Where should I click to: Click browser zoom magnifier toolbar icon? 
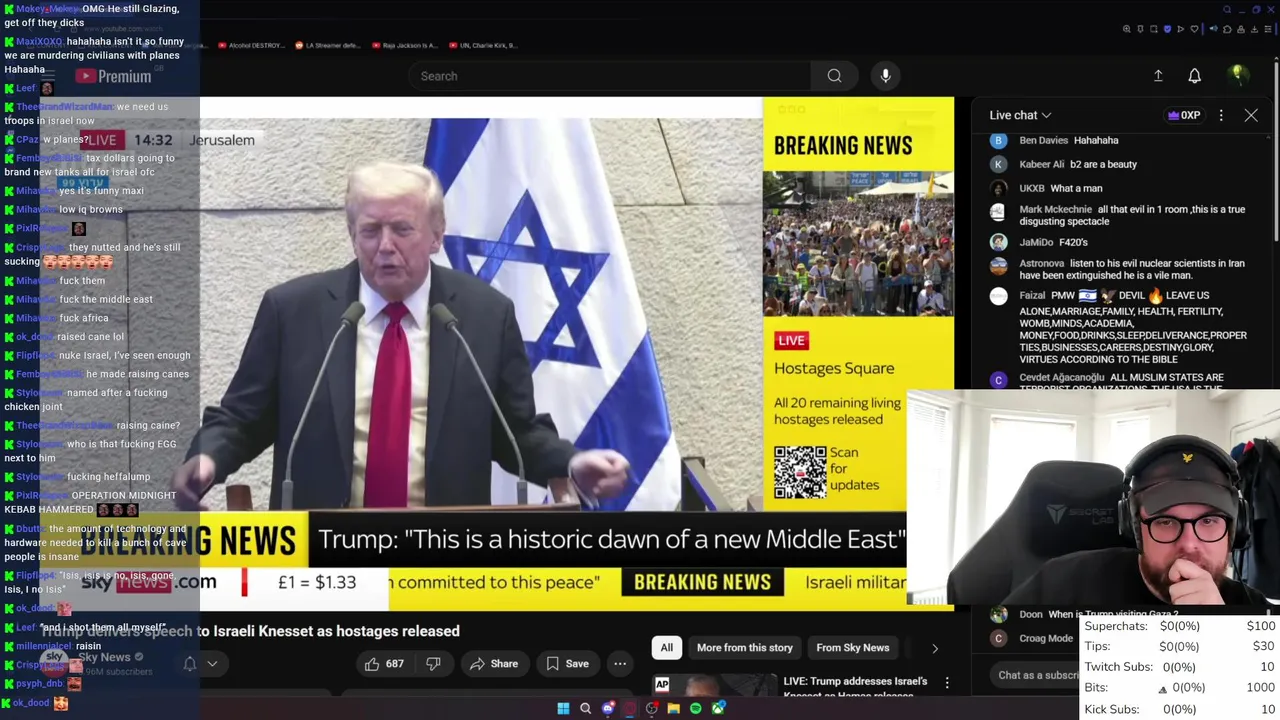pos(1127,29)
